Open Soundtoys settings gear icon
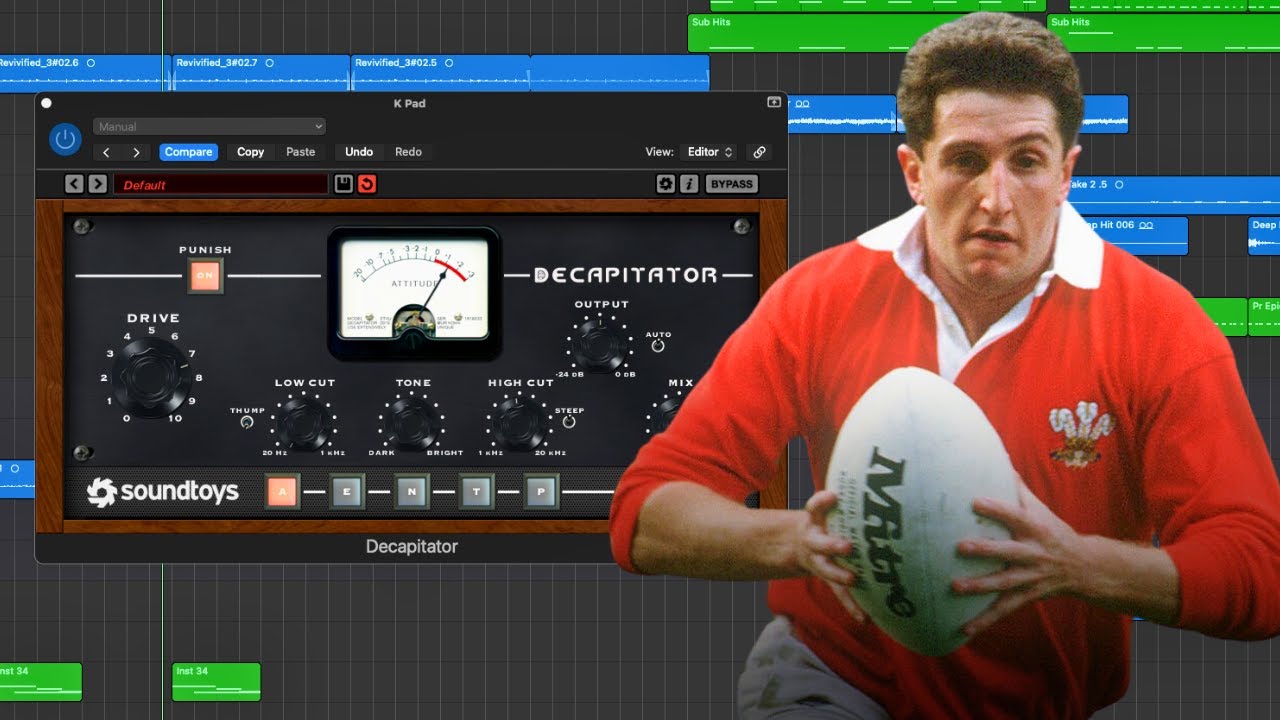Image resolution: width=1280 pixels, height=720 pixels. coord(665,184)
